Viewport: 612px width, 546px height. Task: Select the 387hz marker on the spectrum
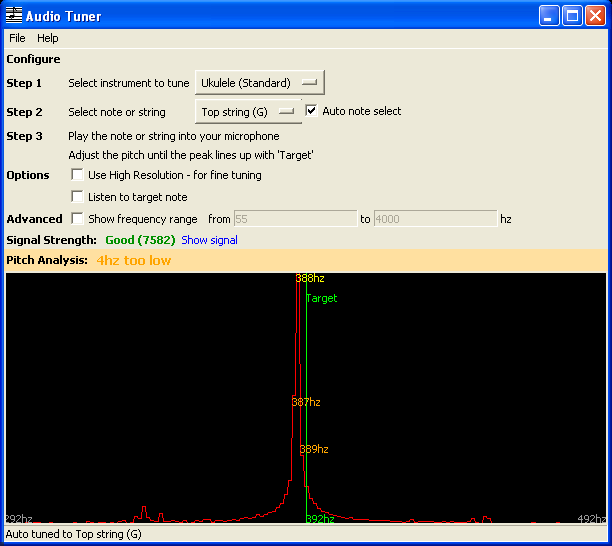306,402
